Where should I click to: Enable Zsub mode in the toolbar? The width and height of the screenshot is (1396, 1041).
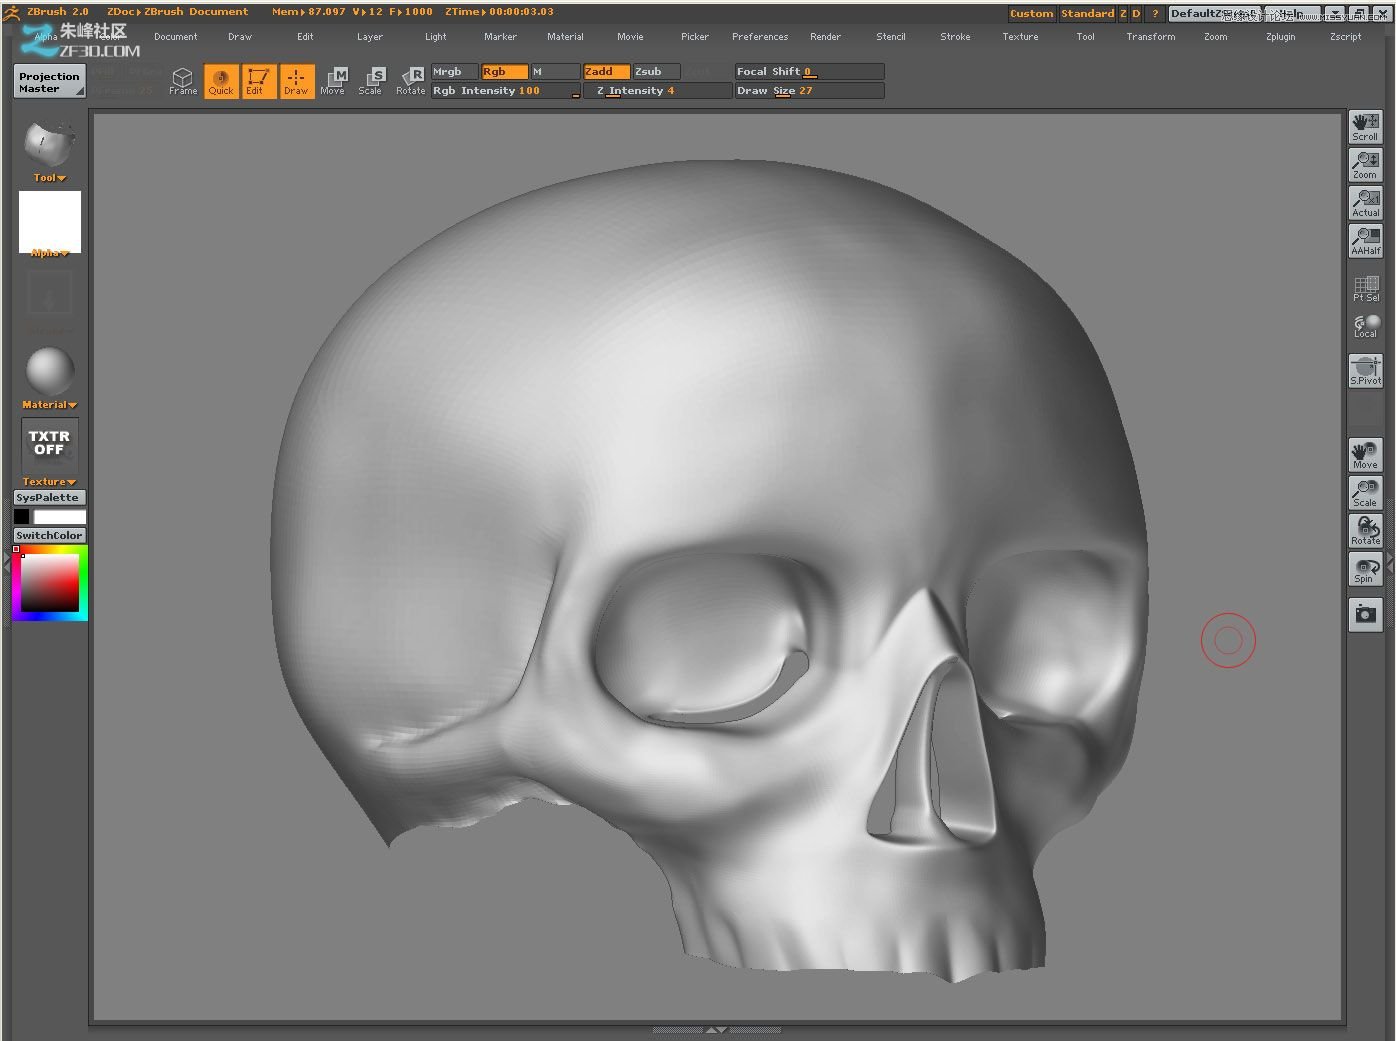(x=652, y=71)
